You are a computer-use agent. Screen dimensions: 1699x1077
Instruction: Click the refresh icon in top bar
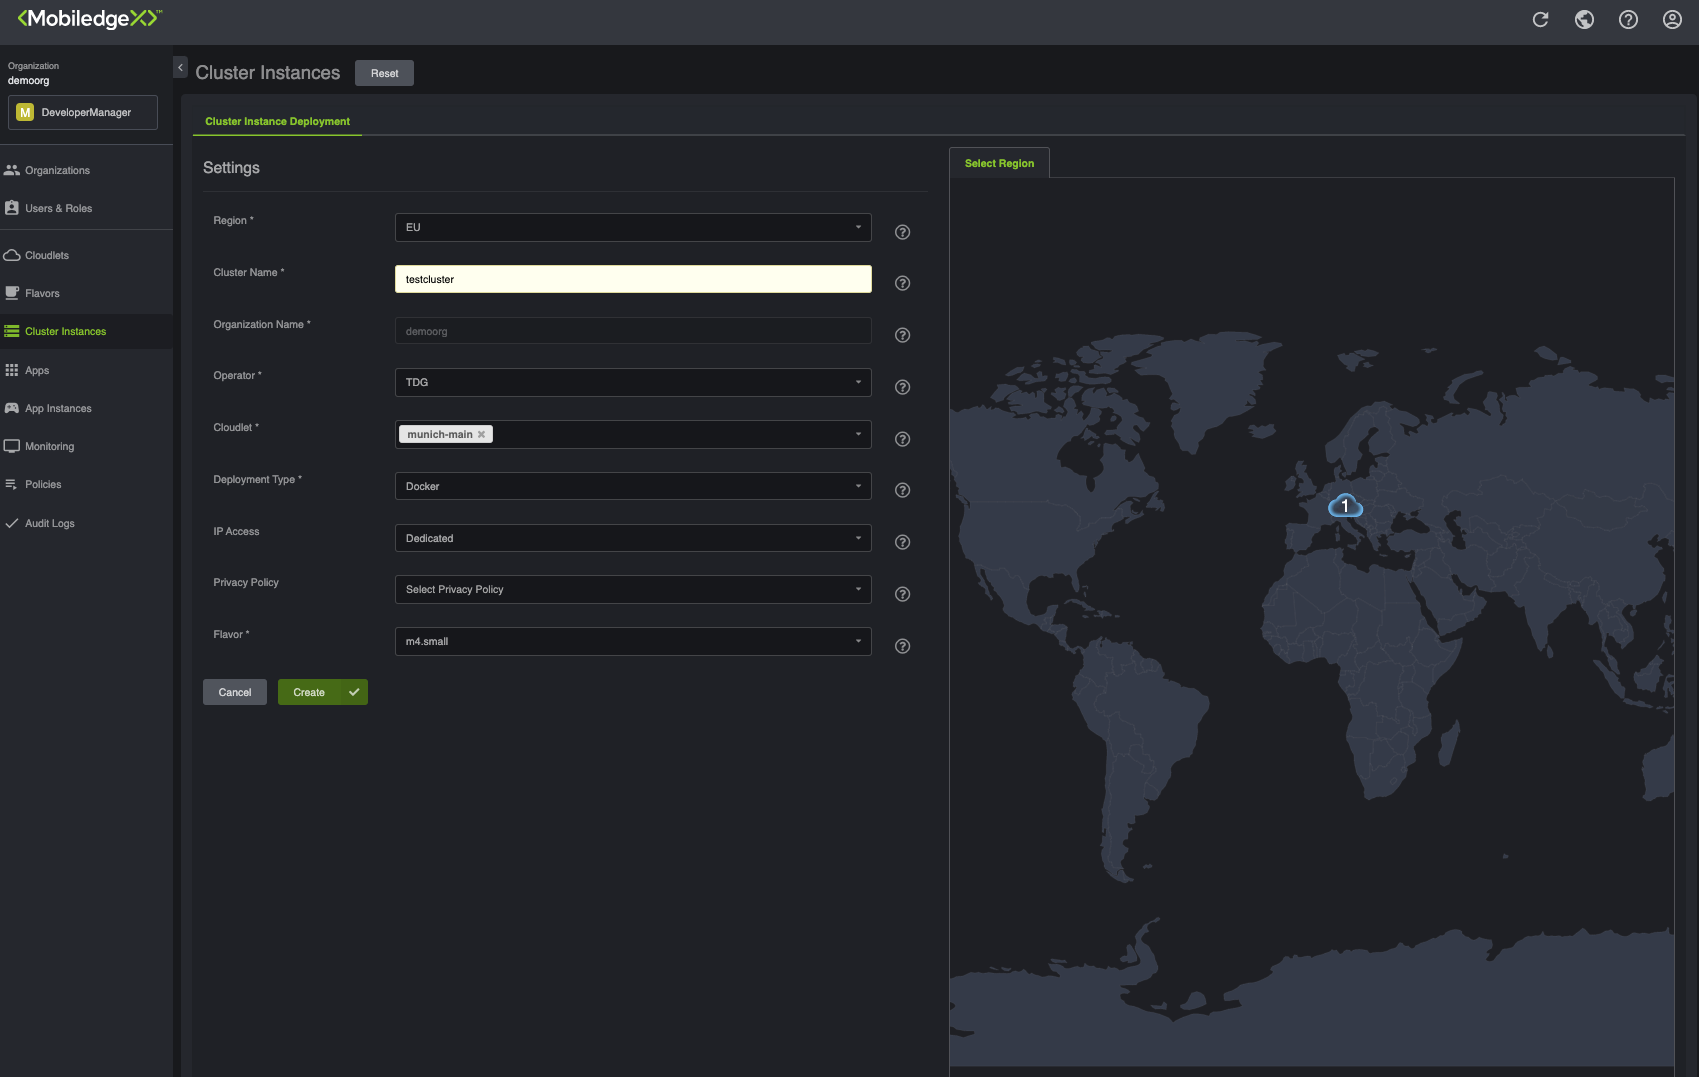tap(1540, 19)
